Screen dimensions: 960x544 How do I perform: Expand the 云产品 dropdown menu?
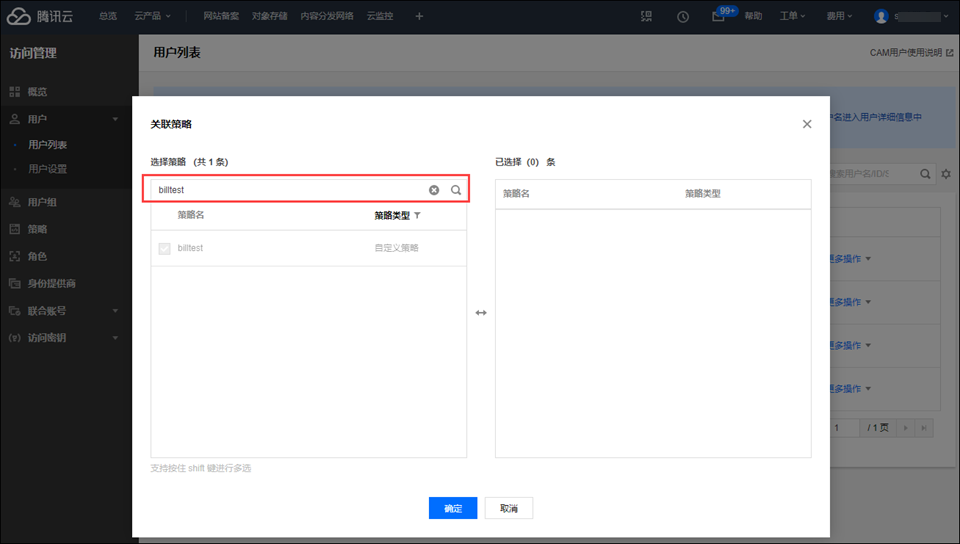(x=152, y=17)
